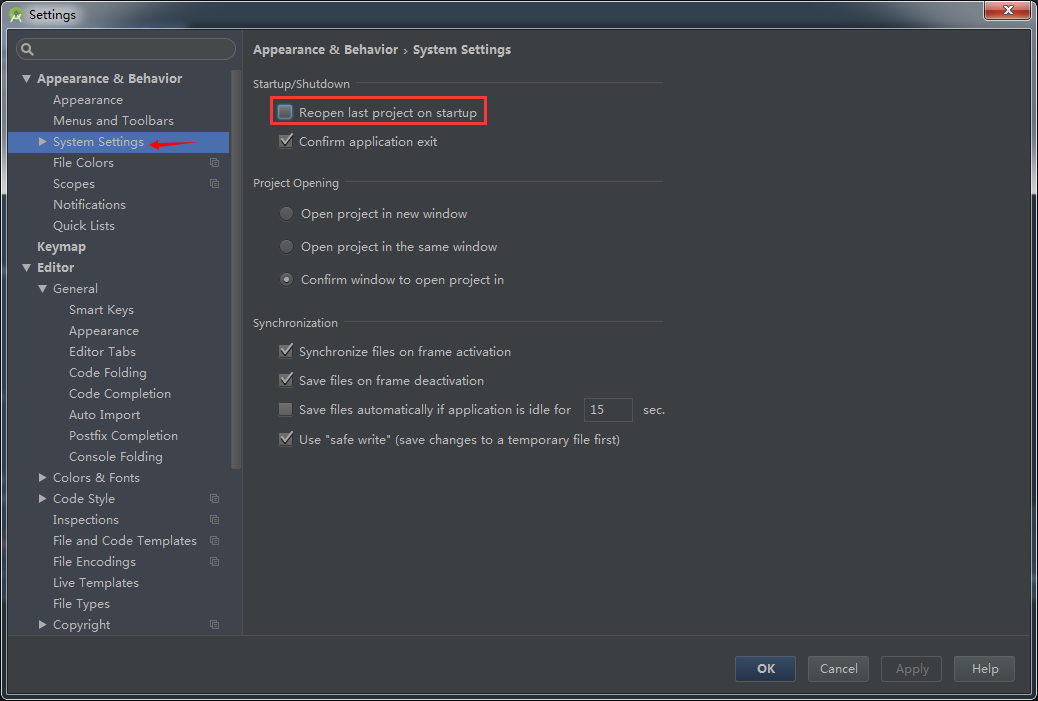Select File Encodings in the tree
The height and width of the screenshot is (701, 1038).
94,561
